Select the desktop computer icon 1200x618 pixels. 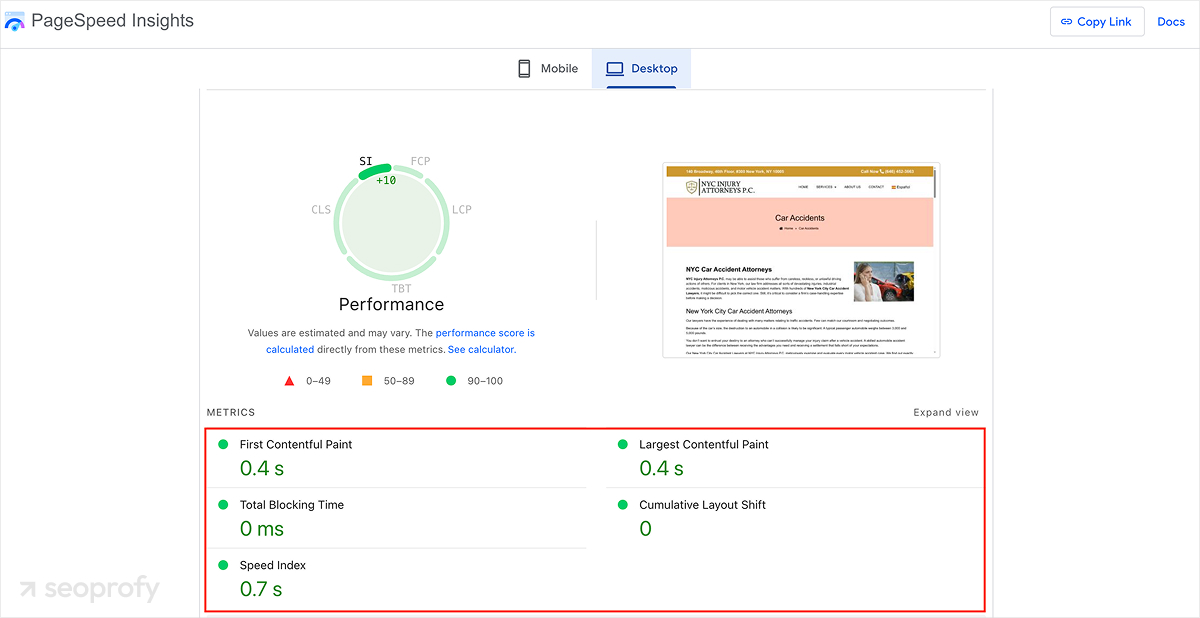pos(617,68)
